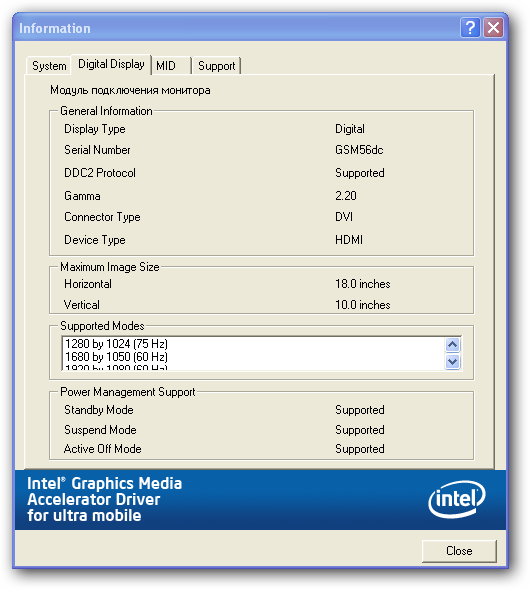Click the Serial Number value GSM56dc
The width and height of the screenshot is (529, 589).
[359, 150]
